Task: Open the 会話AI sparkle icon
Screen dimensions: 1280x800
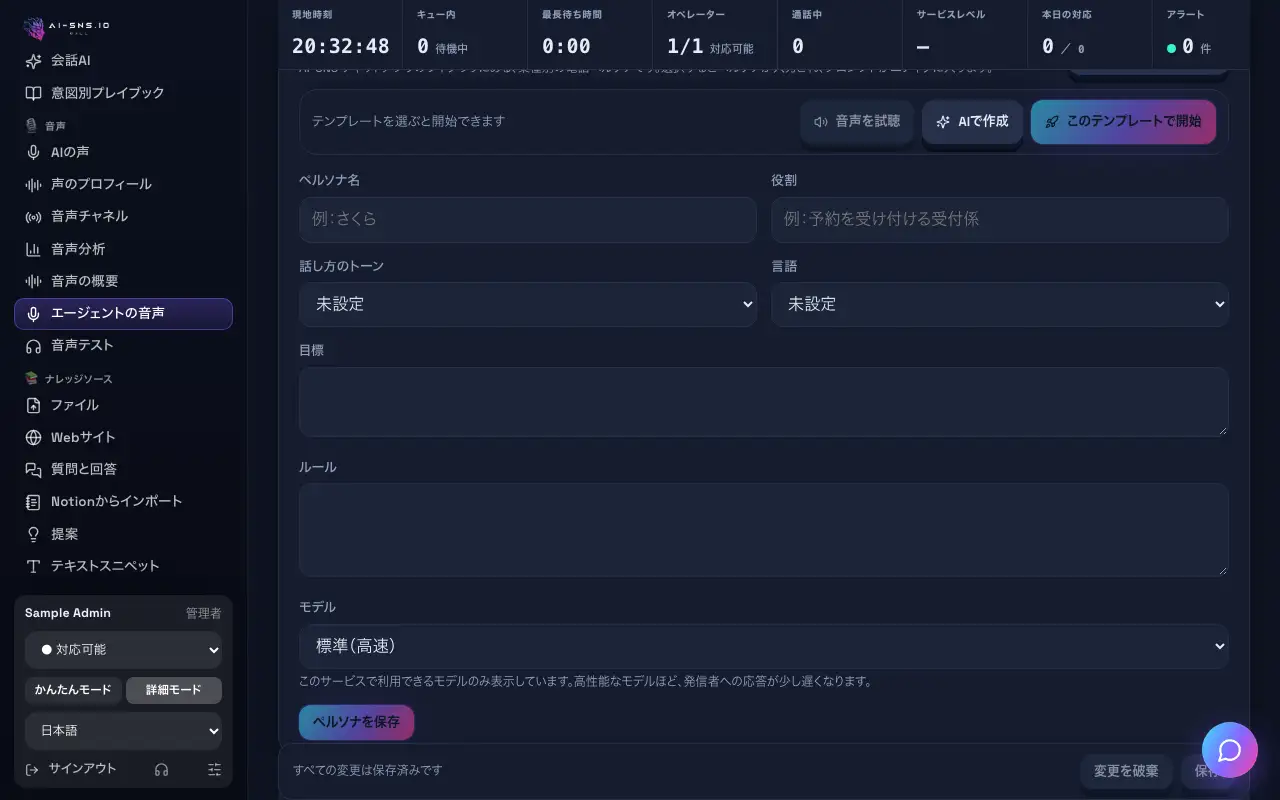Action: click(x=33, y=61)
